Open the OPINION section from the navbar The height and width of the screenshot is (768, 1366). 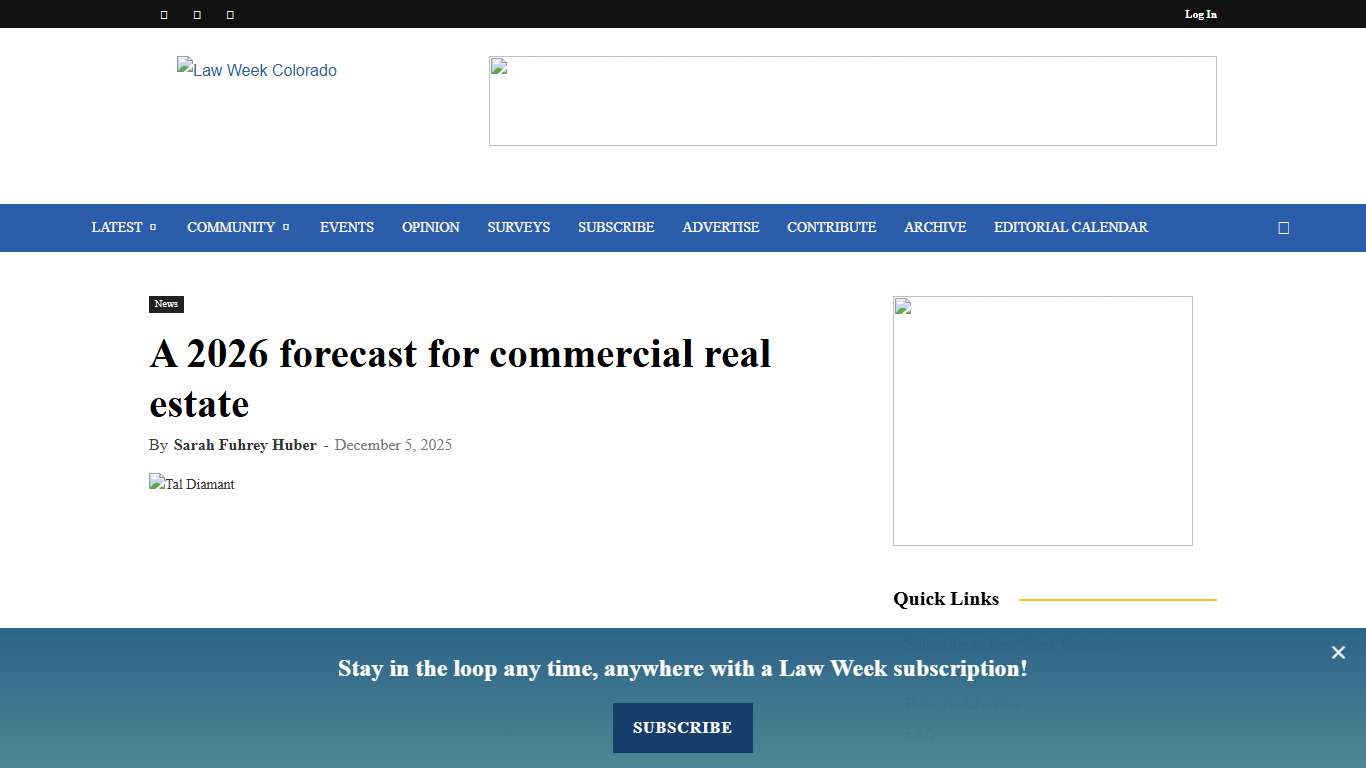pyautogui.click(x=430, y=227)
